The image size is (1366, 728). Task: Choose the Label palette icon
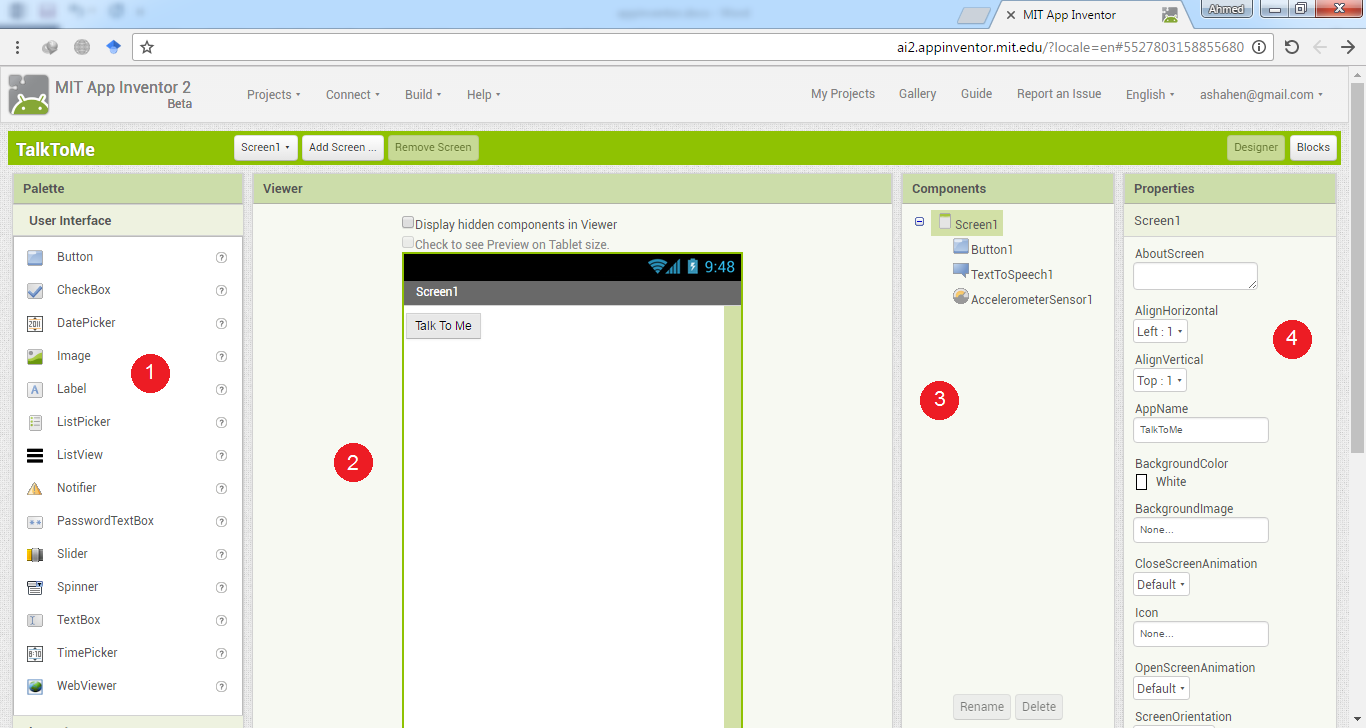click(35, 389)
